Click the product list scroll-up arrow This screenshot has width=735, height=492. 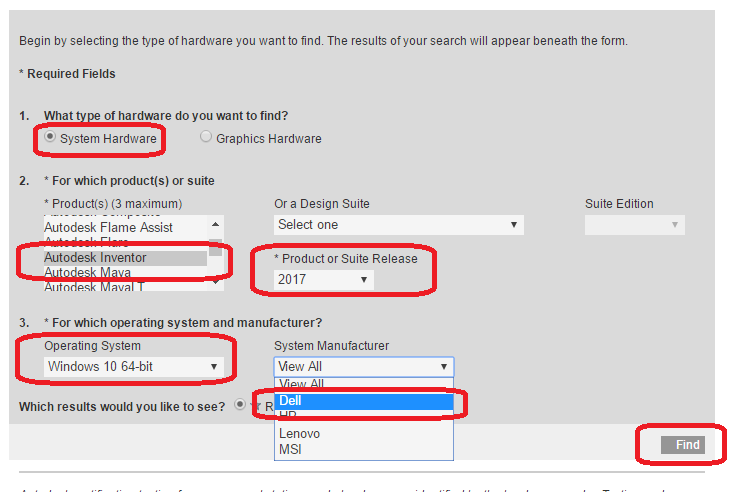[215, 224]
